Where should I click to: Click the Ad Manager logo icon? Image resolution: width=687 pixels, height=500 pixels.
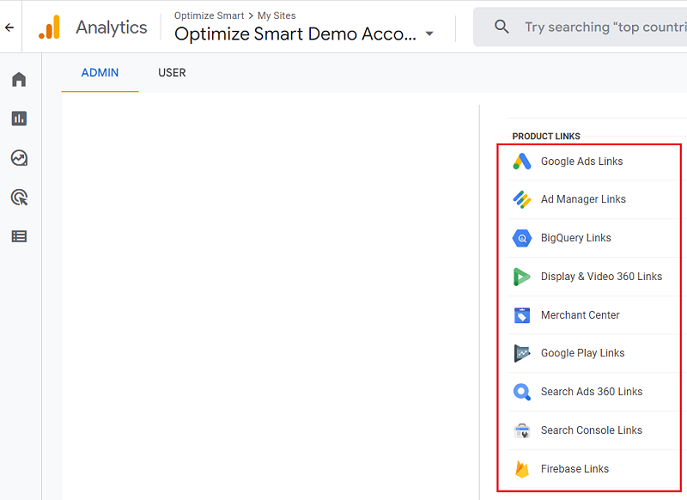[x=522, y=199]
